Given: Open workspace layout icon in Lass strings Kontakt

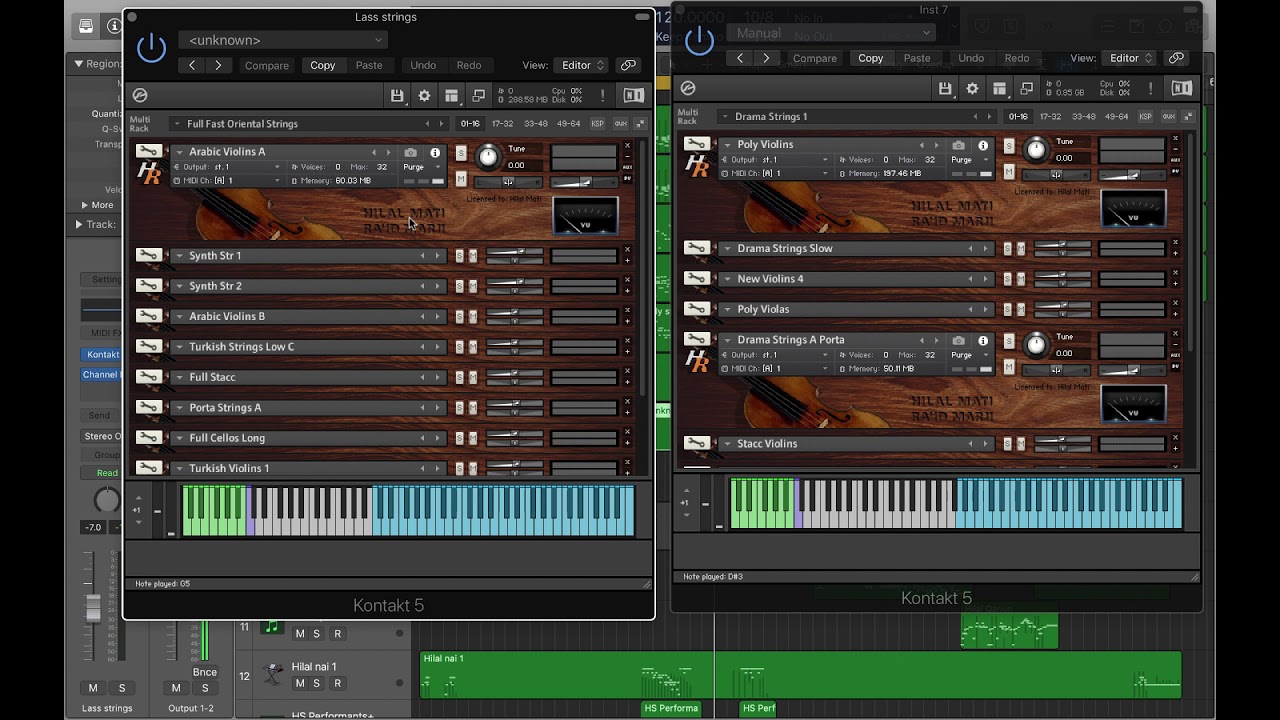Looking at the screenshot, I should tap(451, 96).
